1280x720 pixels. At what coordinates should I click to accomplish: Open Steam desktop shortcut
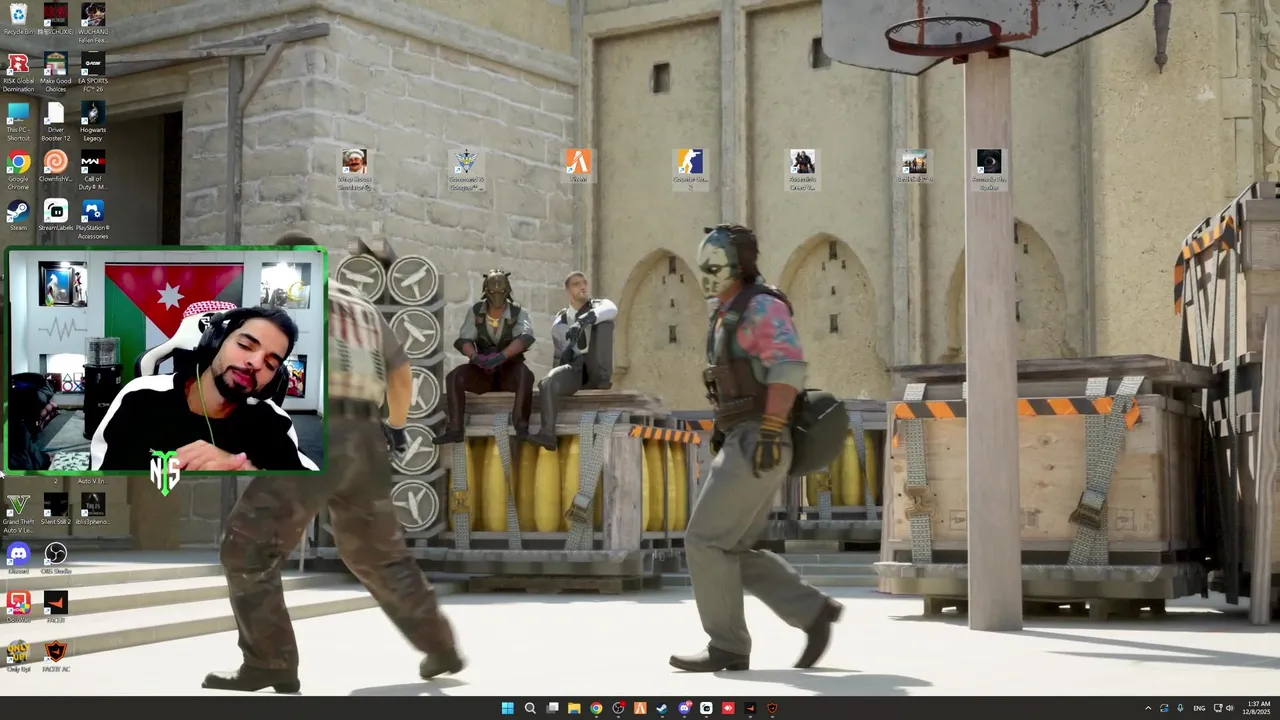(18, 215)
